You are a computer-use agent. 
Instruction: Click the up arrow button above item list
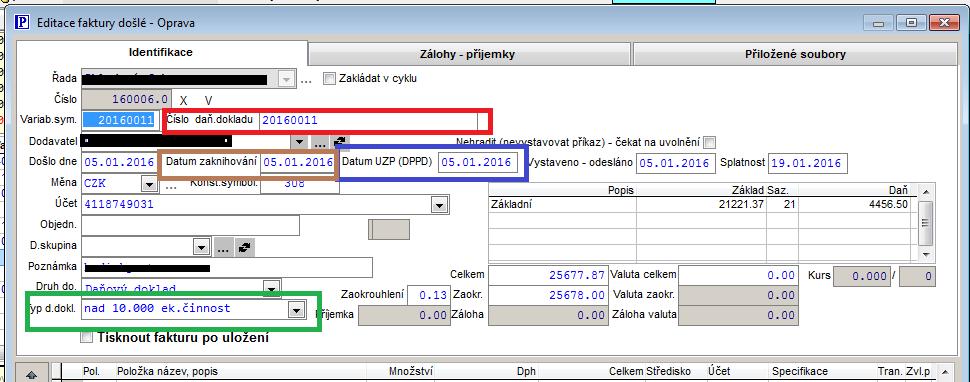tap(32, 373)
